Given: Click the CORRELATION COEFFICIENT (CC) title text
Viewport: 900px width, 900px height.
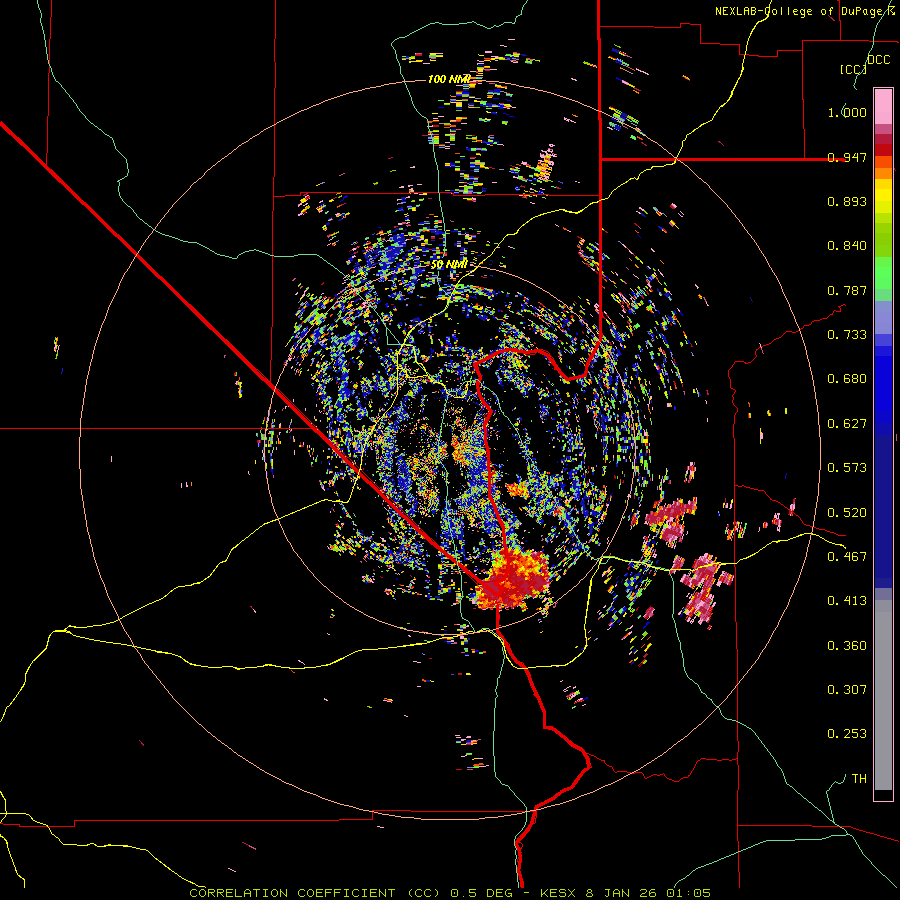Looking at the screenshot, I should pos(317,893).
